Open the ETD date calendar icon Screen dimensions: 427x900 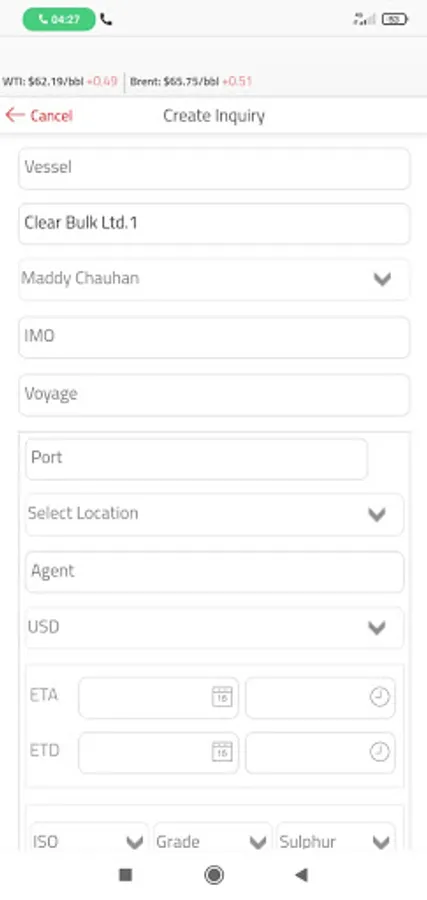tap(222, 751)
